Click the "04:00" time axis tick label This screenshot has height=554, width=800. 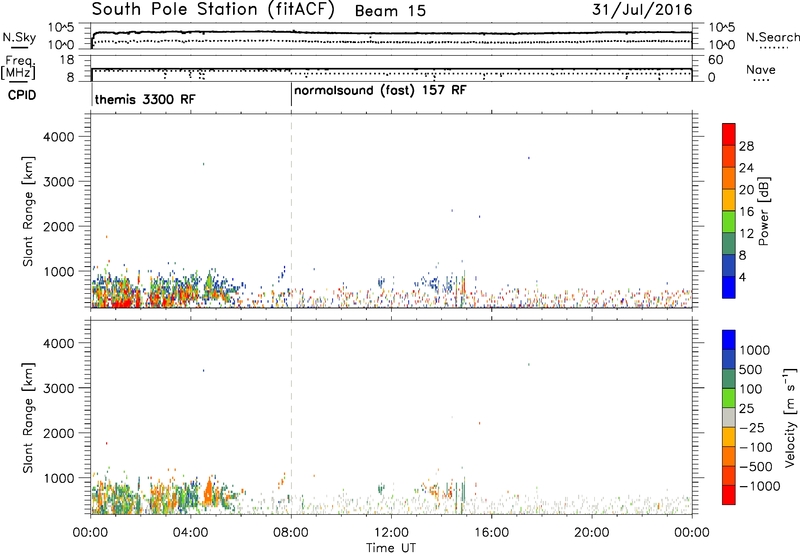click(190, 533)
